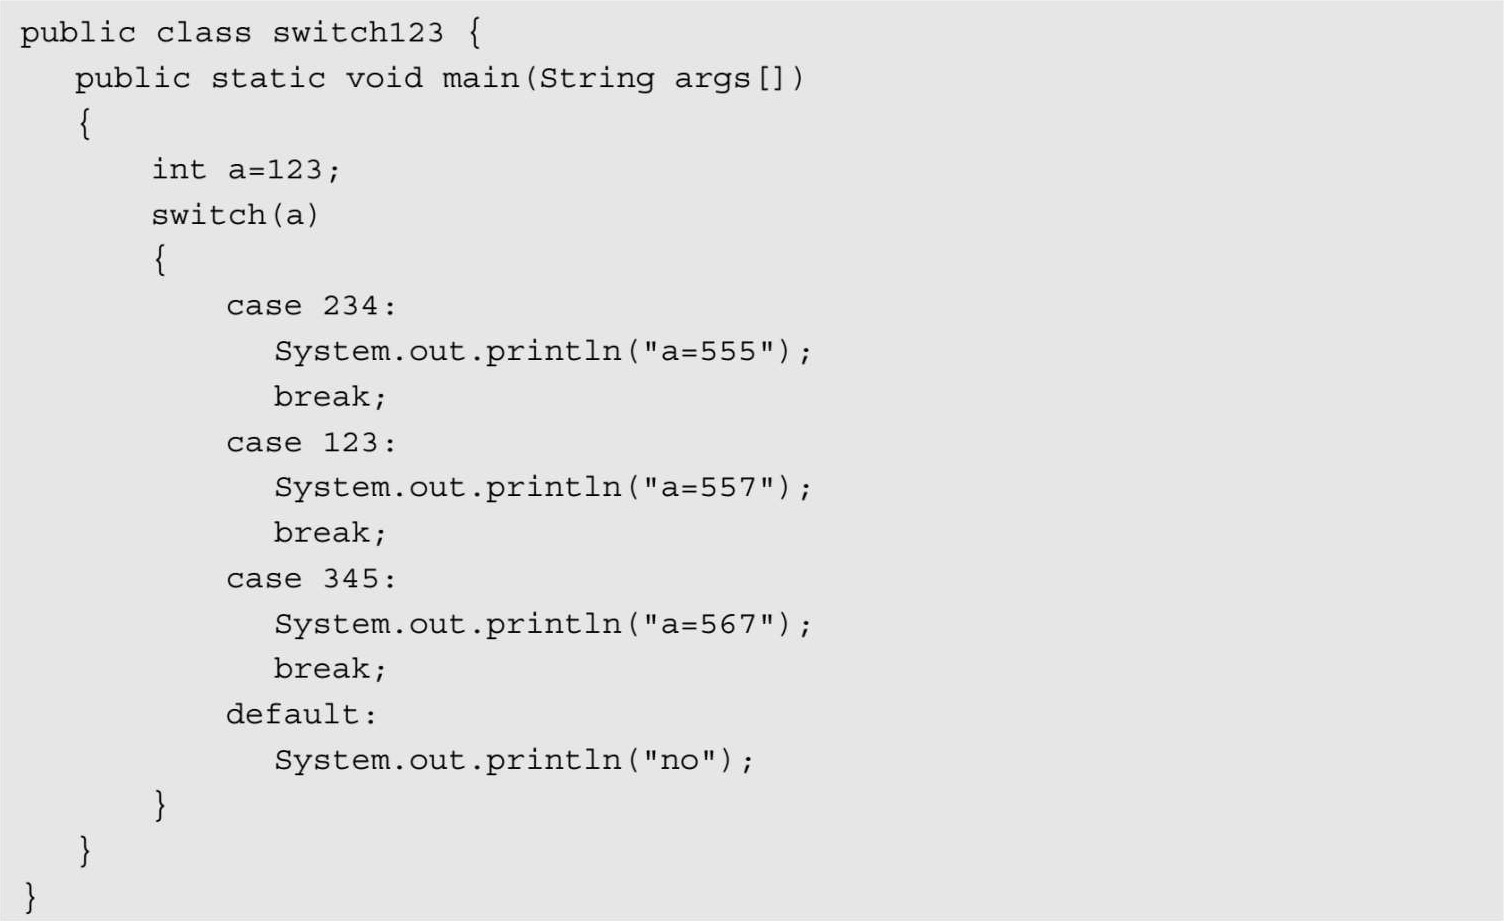Click the default label
1504x921 pixels.
click(300, 715)
